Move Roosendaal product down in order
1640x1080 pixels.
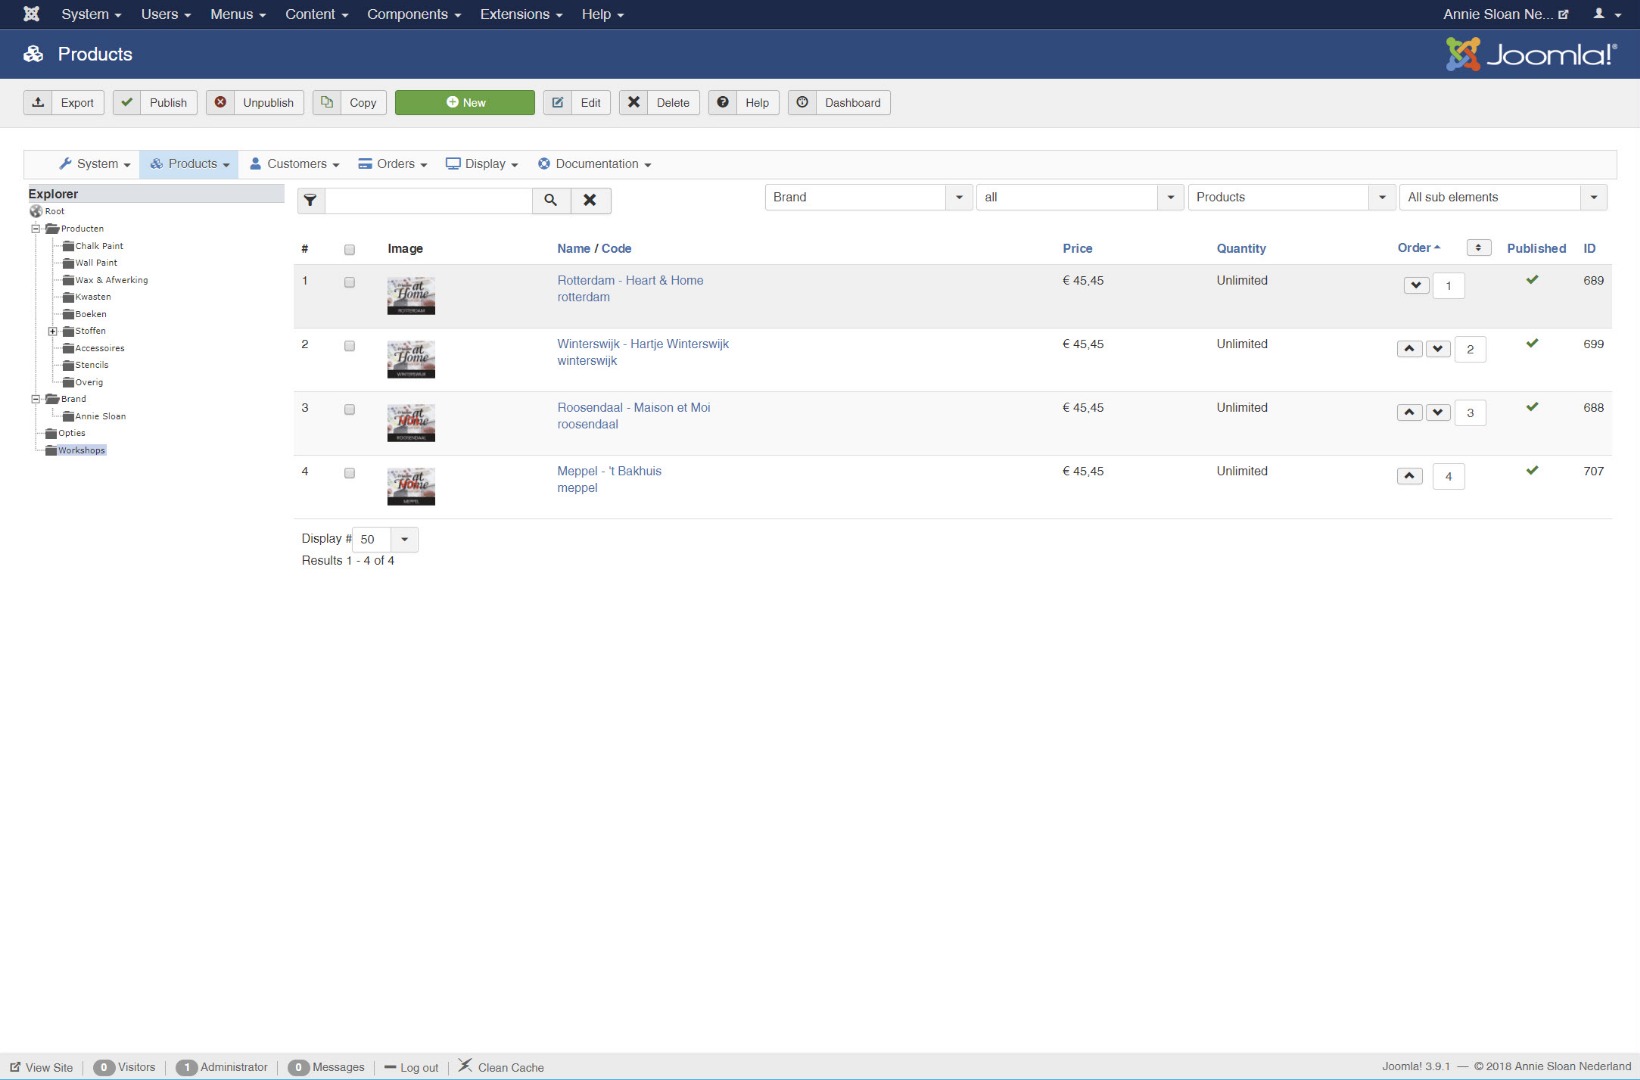(x=1438, y=412)
